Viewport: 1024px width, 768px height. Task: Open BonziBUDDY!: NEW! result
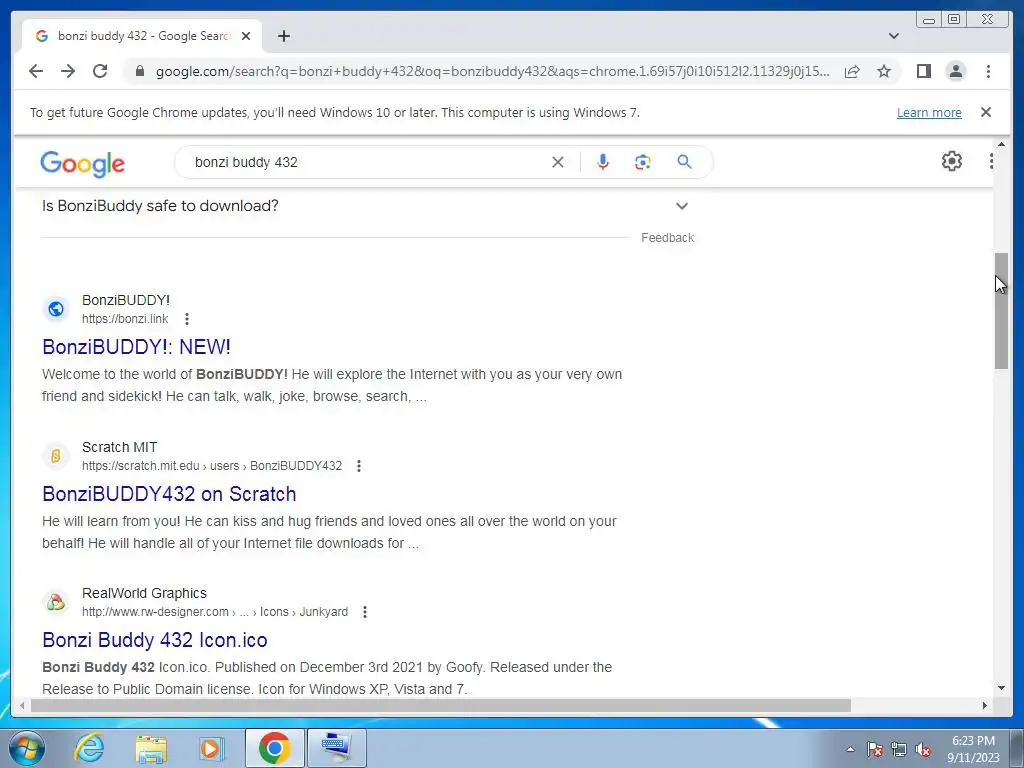pyautogui.click(x=136, y=347)
